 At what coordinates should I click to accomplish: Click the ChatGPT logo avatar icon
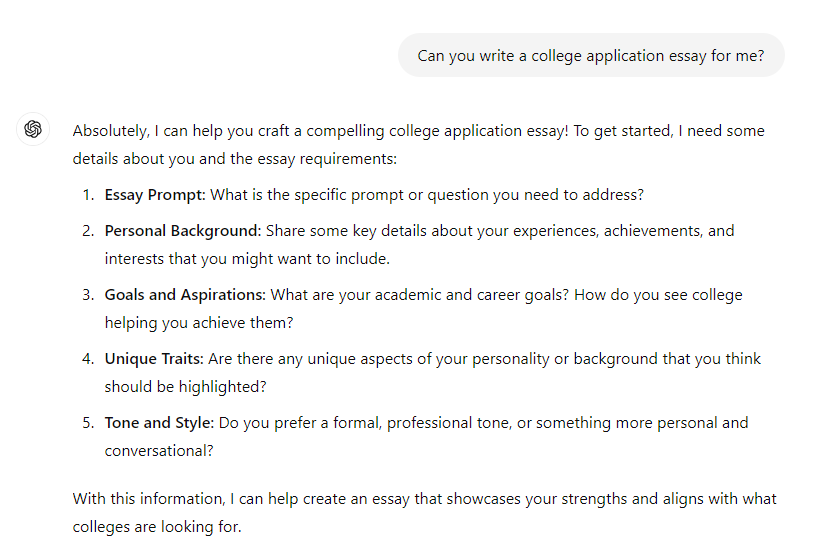tap(33, 129)
